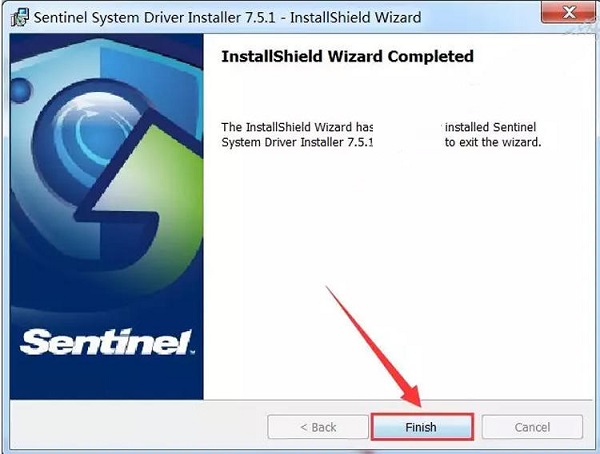Screen dimensions: 600x454
Task: Click the text "The InstallShield Wizard has"
Action: (x=297, y=127)
